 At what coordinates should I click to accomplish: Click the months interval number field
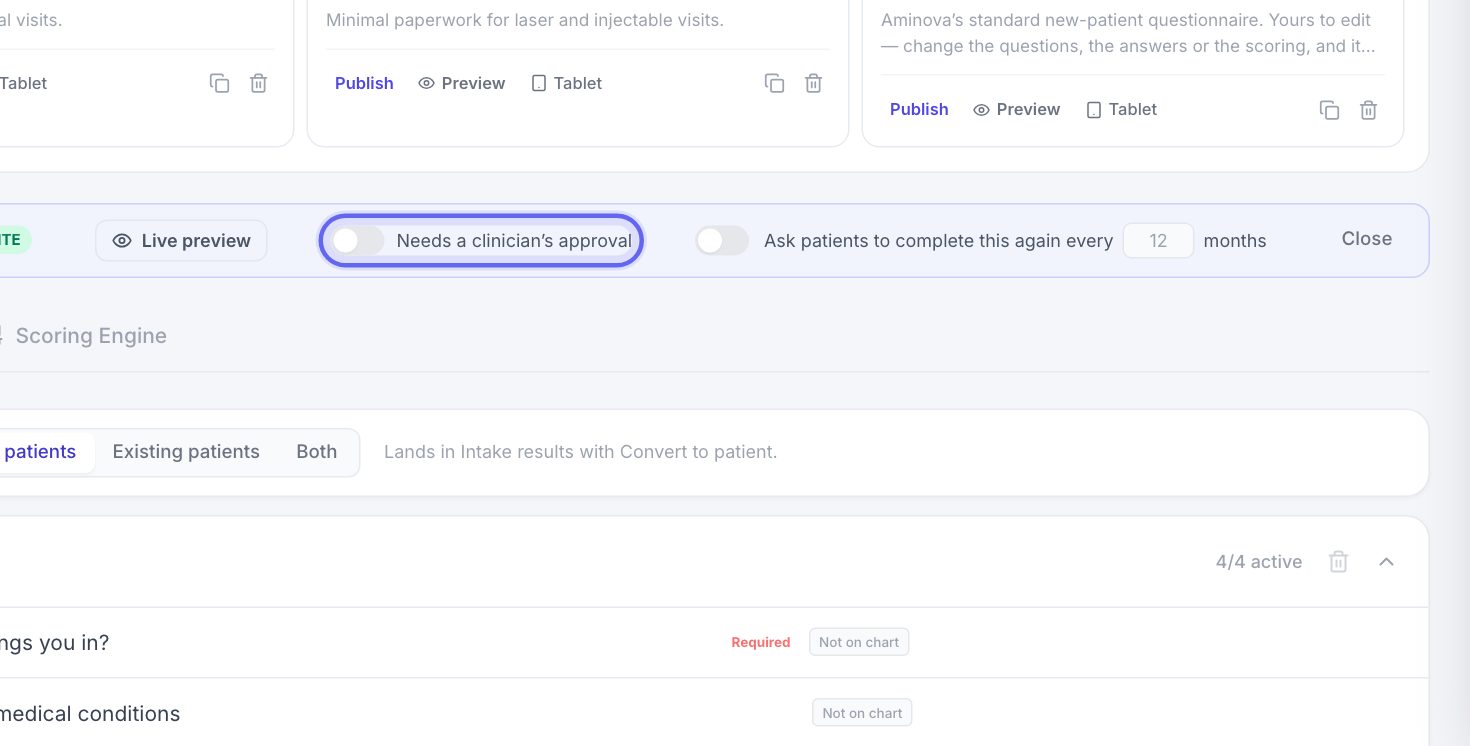pos(1158,241)
